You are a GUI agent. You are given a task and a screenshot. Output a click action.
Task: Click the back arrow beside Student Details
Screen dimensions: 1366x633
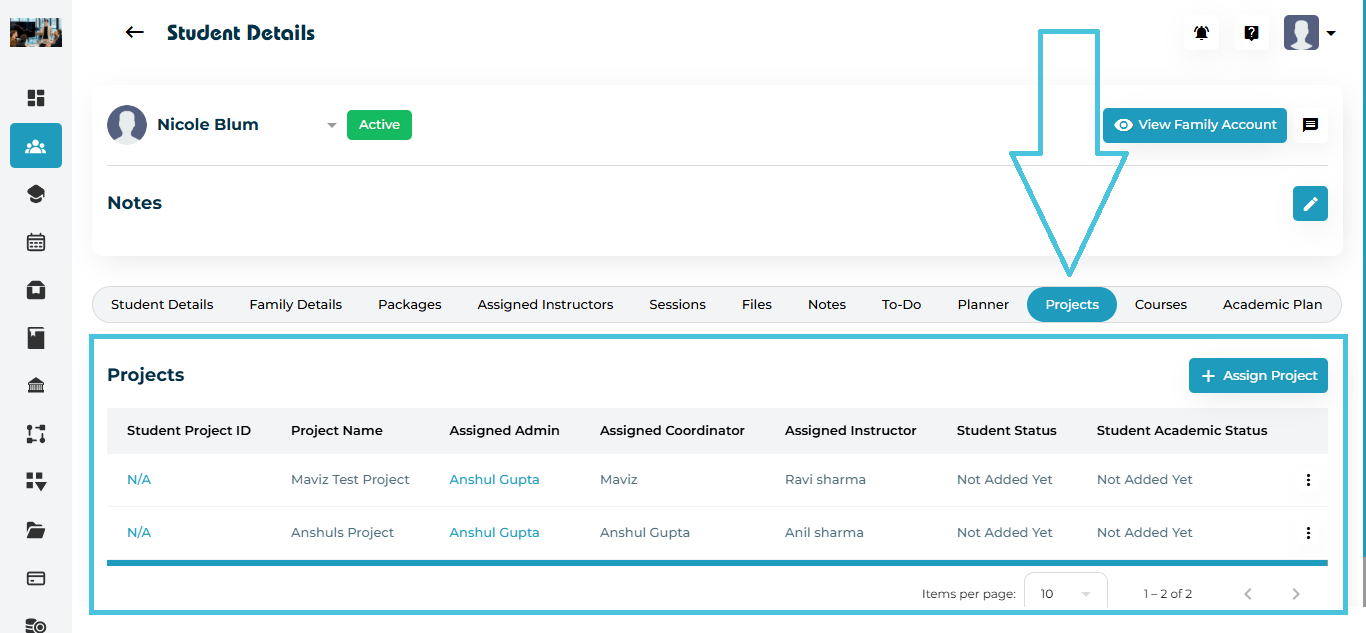point(134,33)
